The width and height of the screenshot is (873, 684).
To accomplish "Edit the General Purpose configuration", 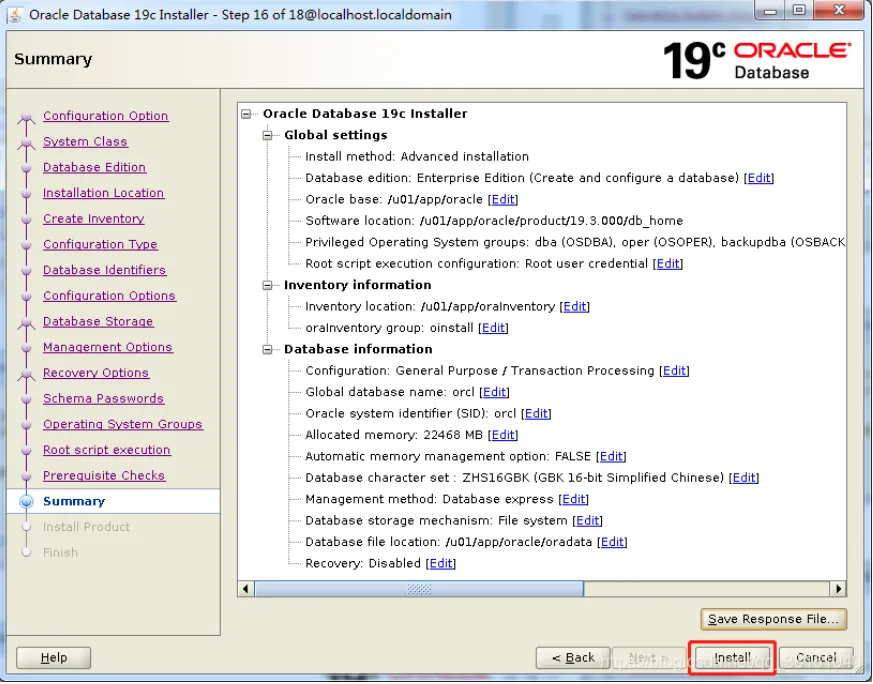I will point(674,371).
